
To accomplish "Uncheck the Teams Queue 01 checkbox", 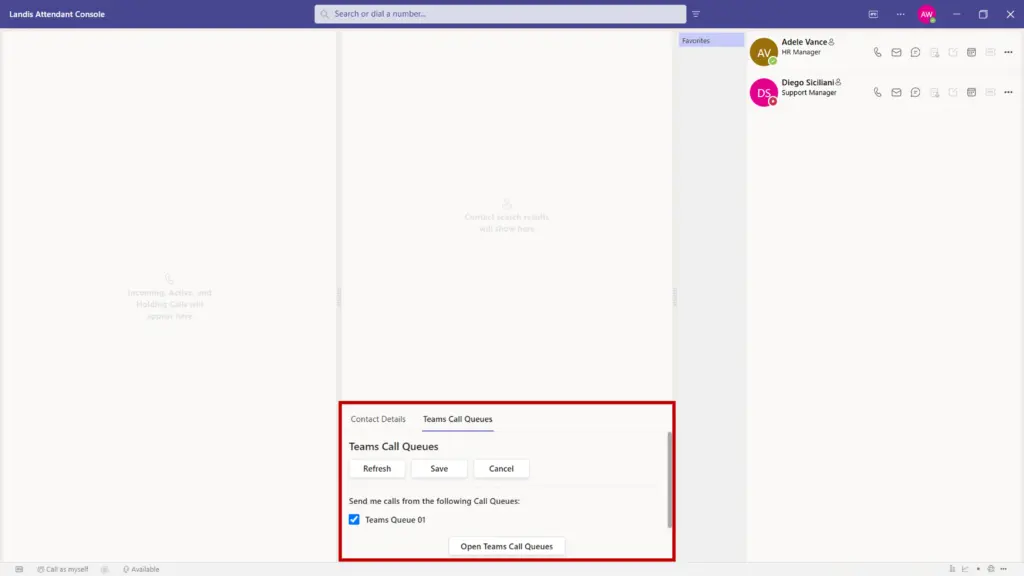I will [354, 520].
